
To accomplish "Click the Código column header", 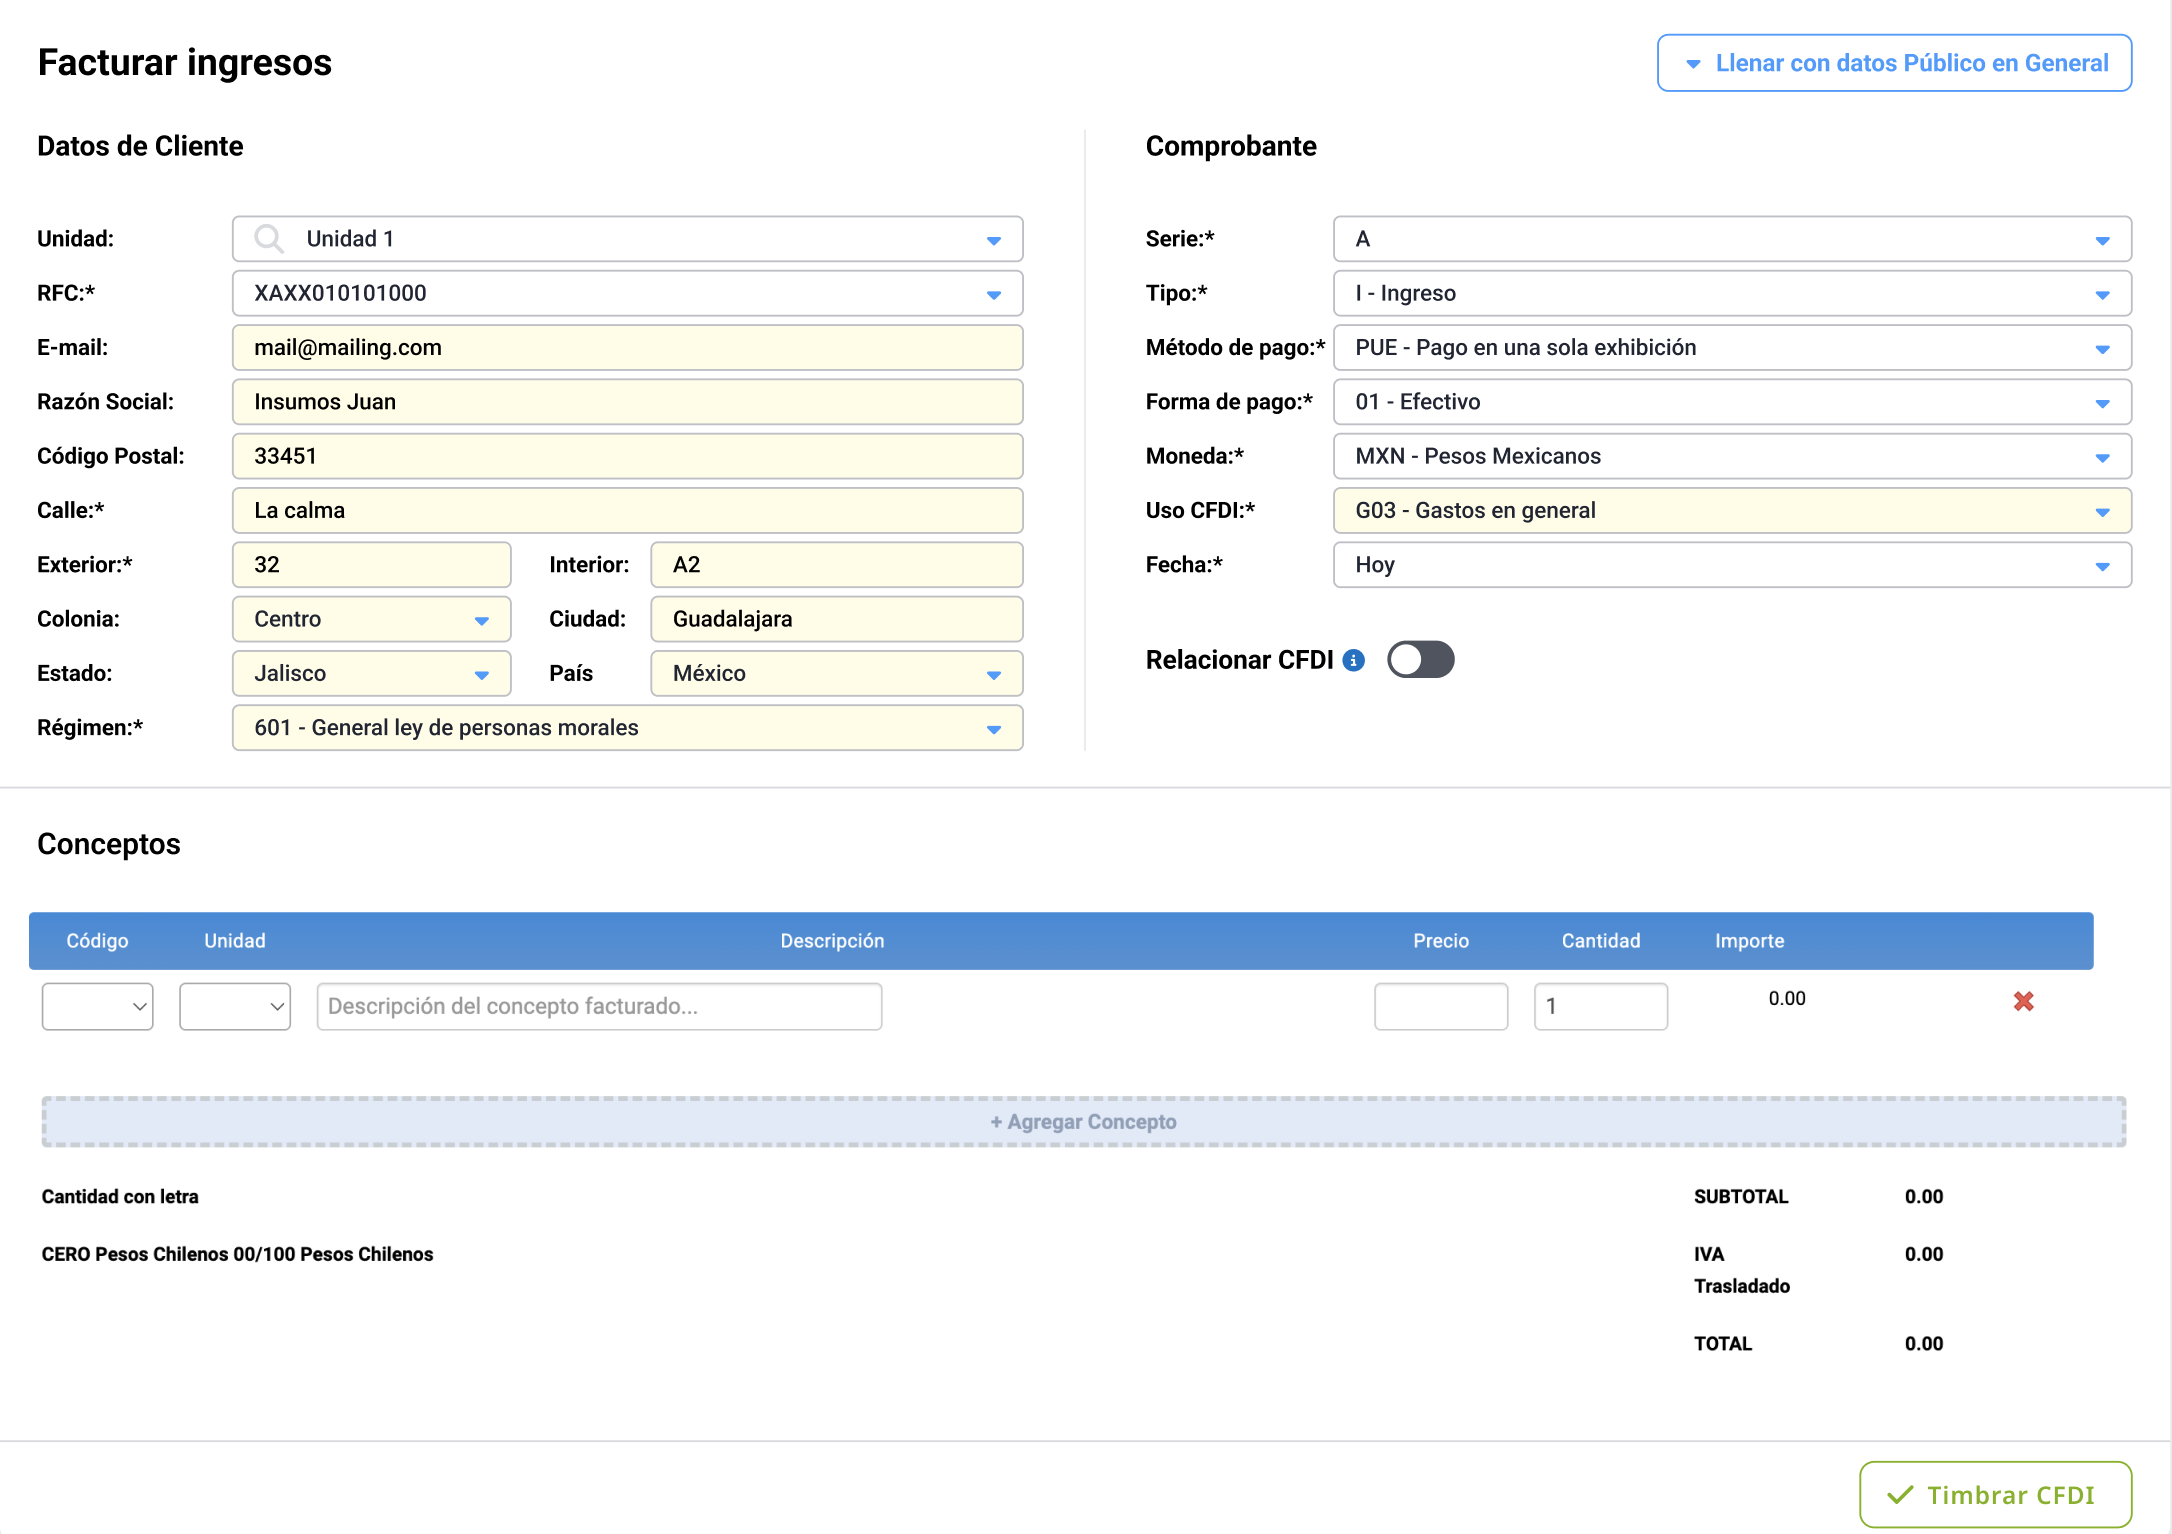I will [x=97, y=941].
